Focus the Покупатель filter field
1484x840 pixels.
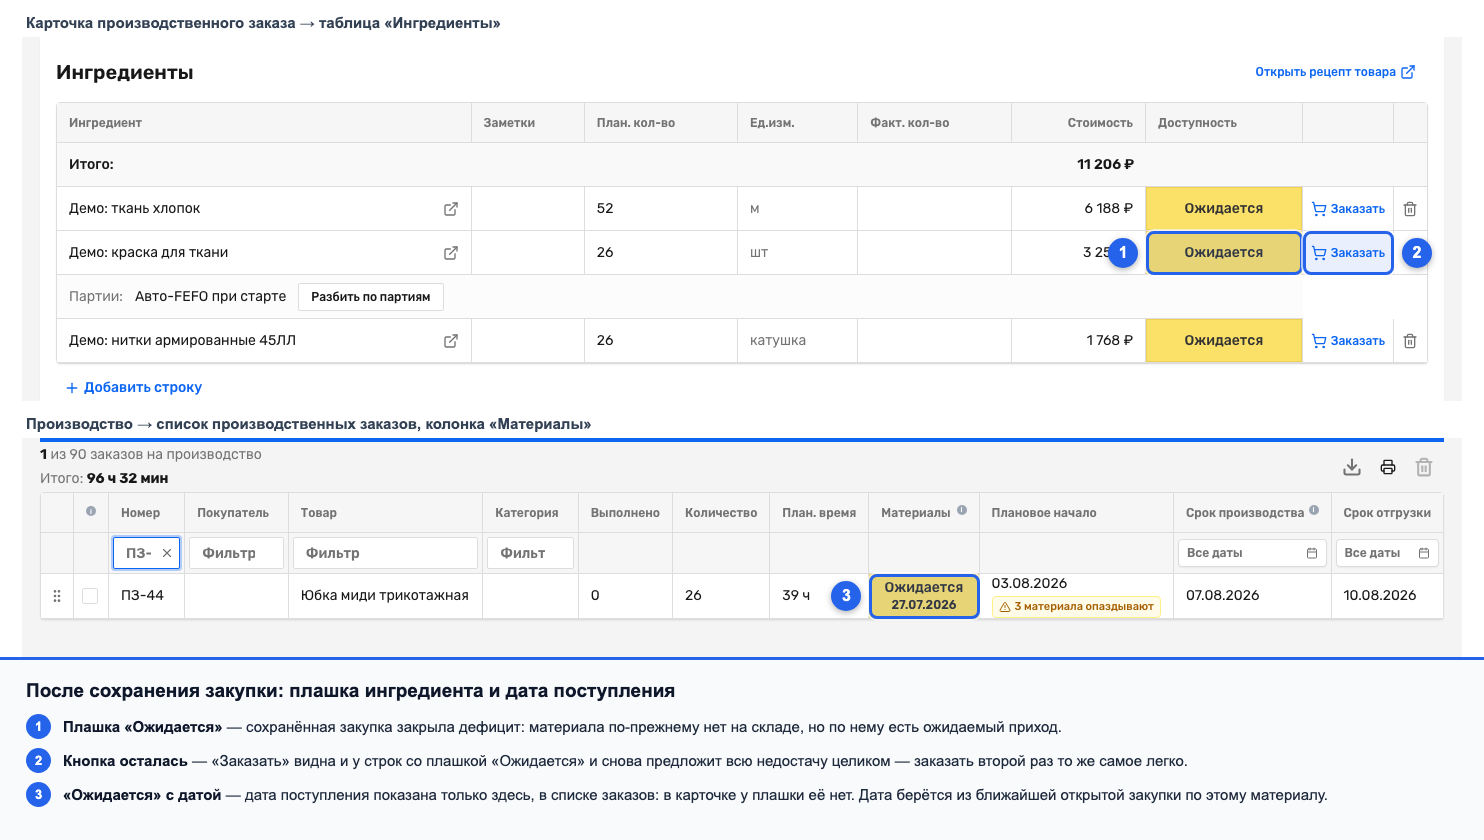point(236,553)
